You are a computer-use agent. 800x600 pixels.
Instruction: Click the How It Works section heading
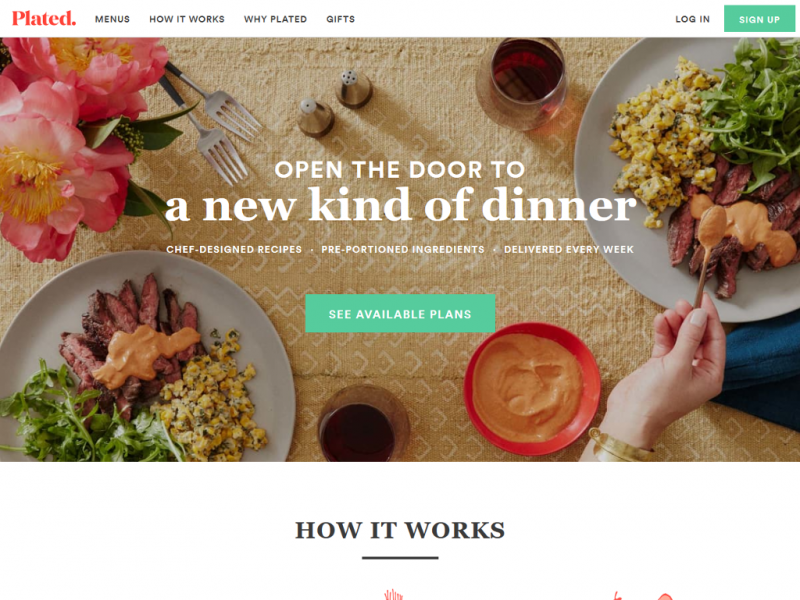[400, 530]
